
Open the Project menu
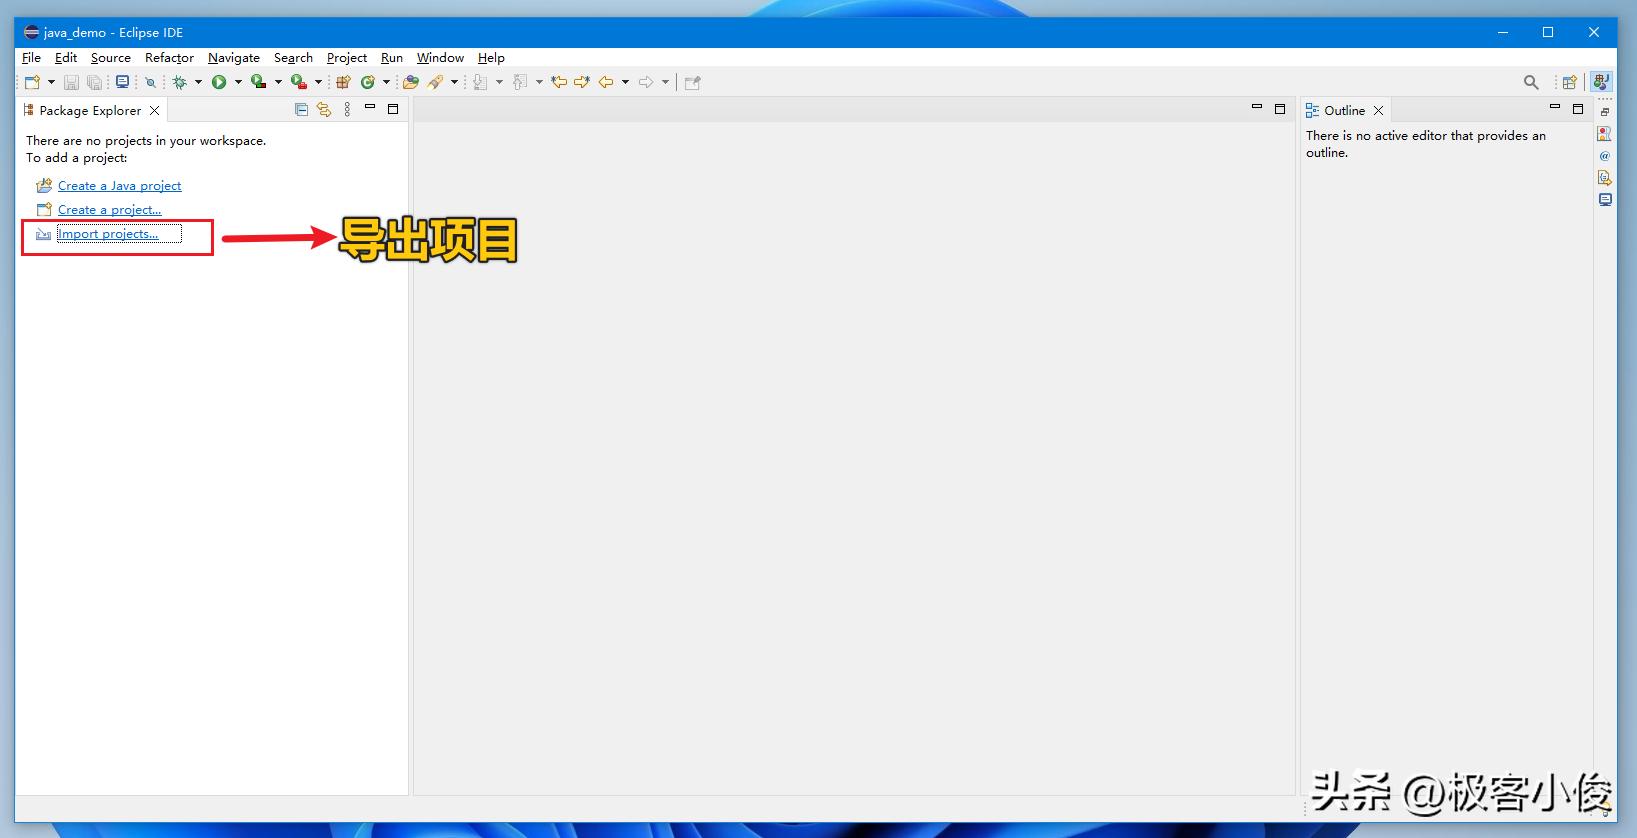tap(347, 58)
